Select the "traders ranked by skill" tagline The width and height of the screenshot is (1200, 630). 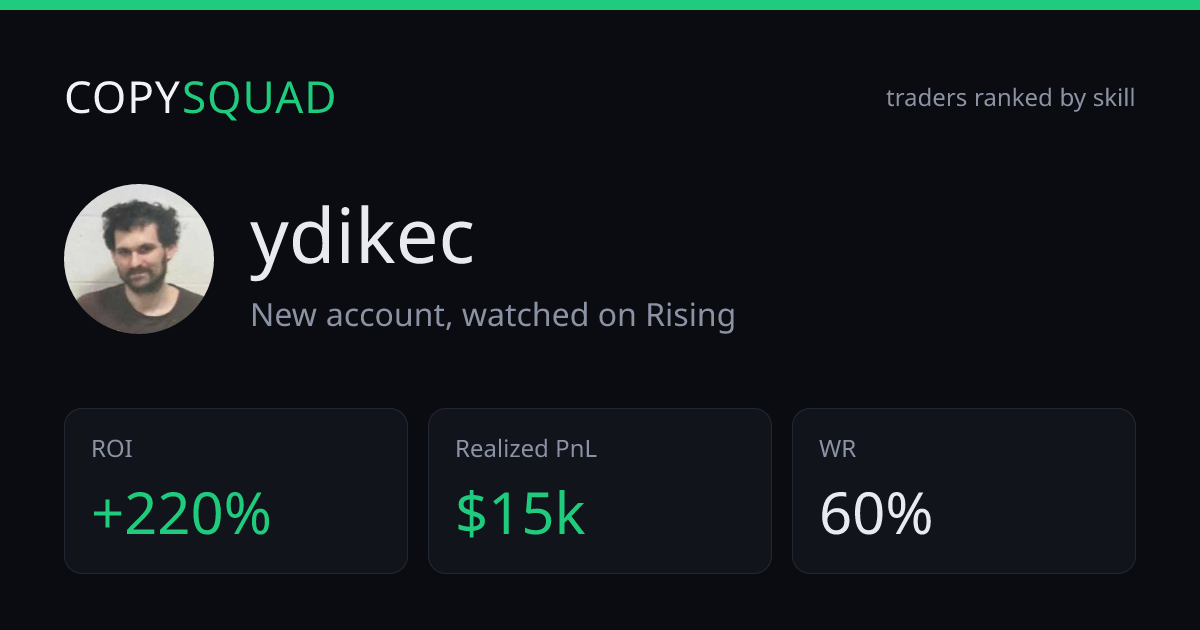(1010, 98)
